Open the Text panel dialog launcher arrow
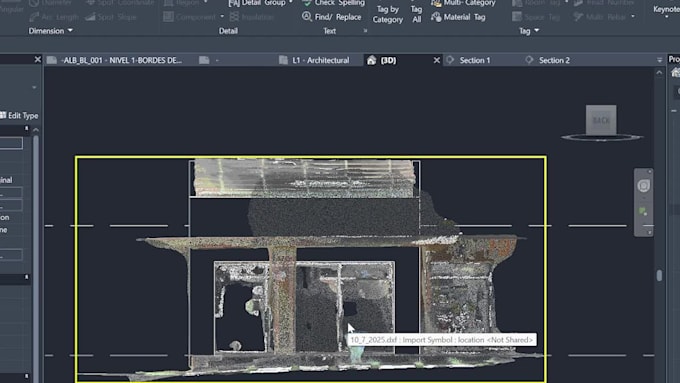680x383 pixels. pos(365,31)
